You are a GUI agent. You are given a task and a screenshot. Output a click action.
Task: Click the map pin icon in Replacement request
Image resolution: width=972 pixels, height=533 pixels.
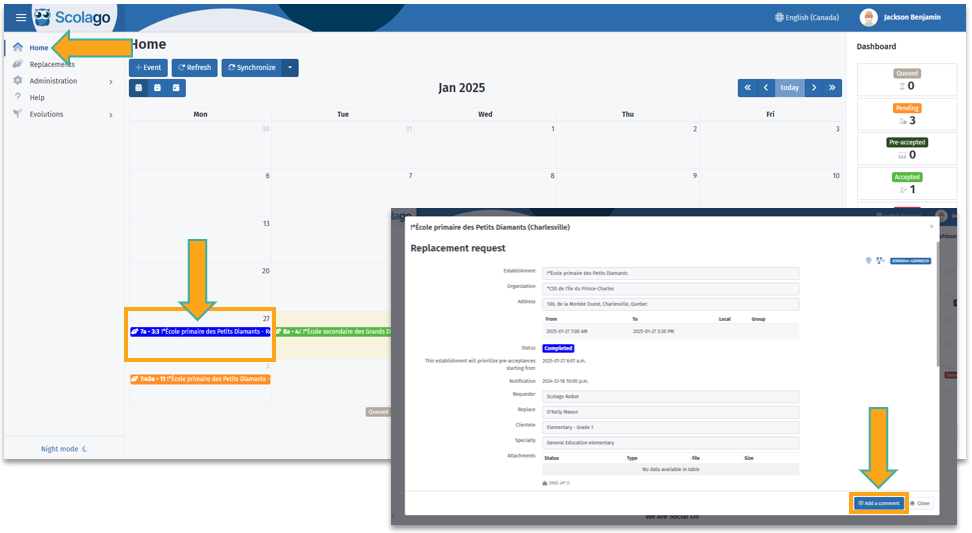868,260
